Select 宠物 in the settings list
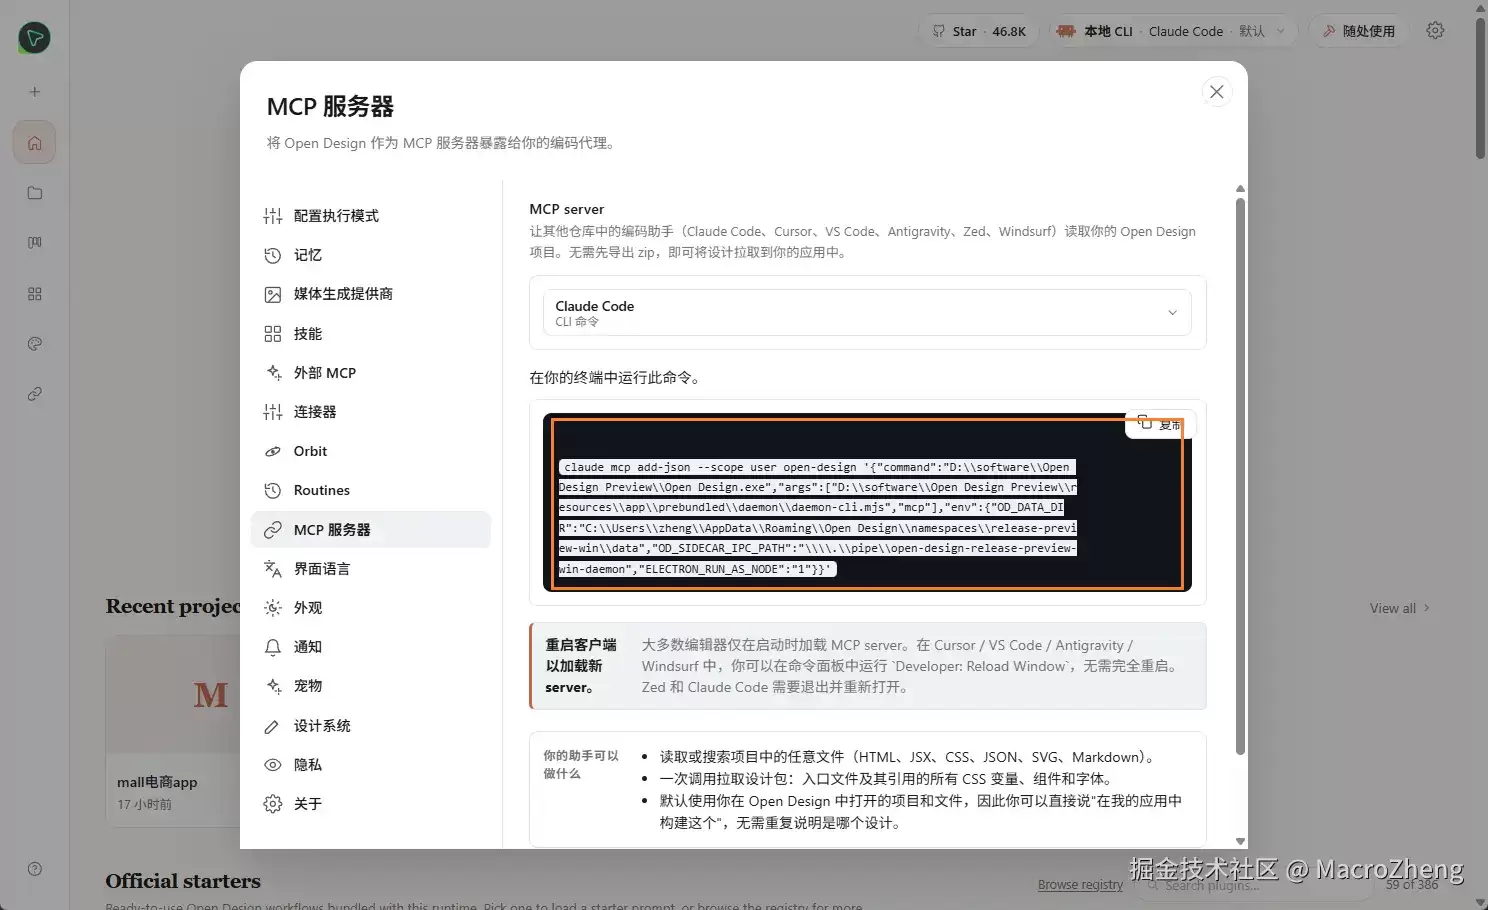The height and width of the screenshot is (910, 1488). pyautogui.click(x=370, y=686)
